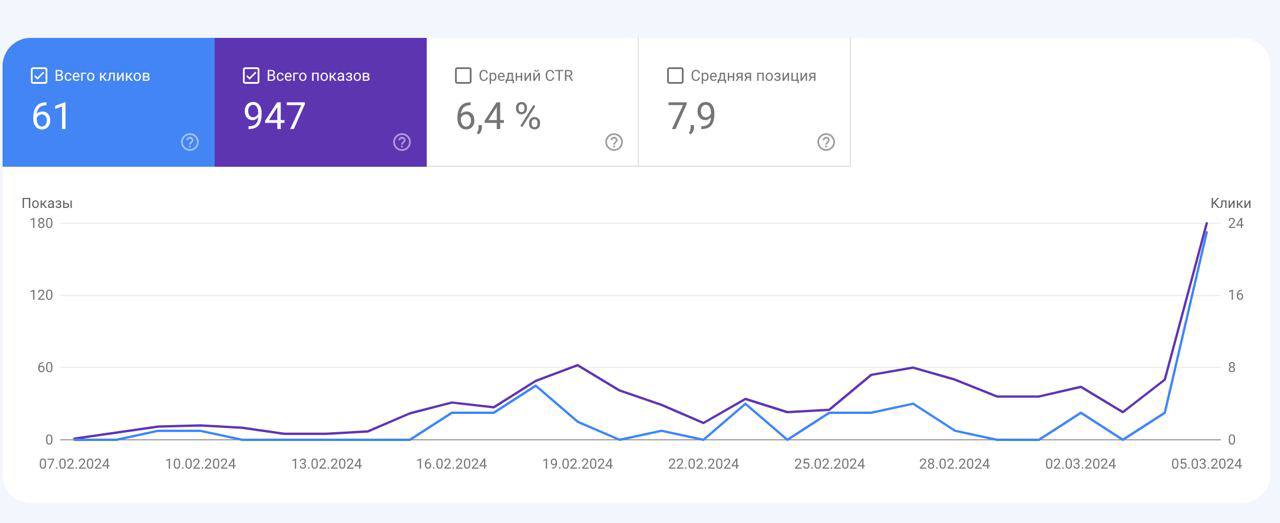Select the blue 61 clicks metric card
Screen dimensions: 1280x523
[108, 102]
